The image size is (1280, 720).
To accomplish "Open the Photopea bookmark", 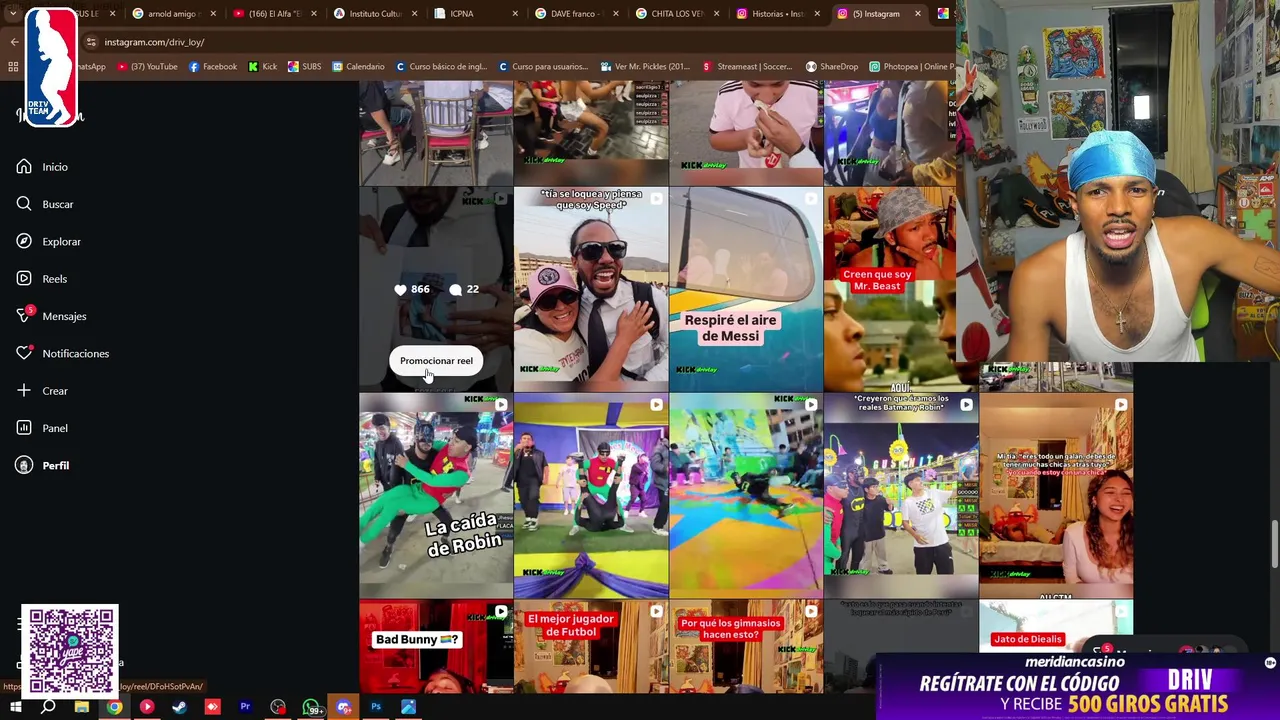I will [910, 67].
